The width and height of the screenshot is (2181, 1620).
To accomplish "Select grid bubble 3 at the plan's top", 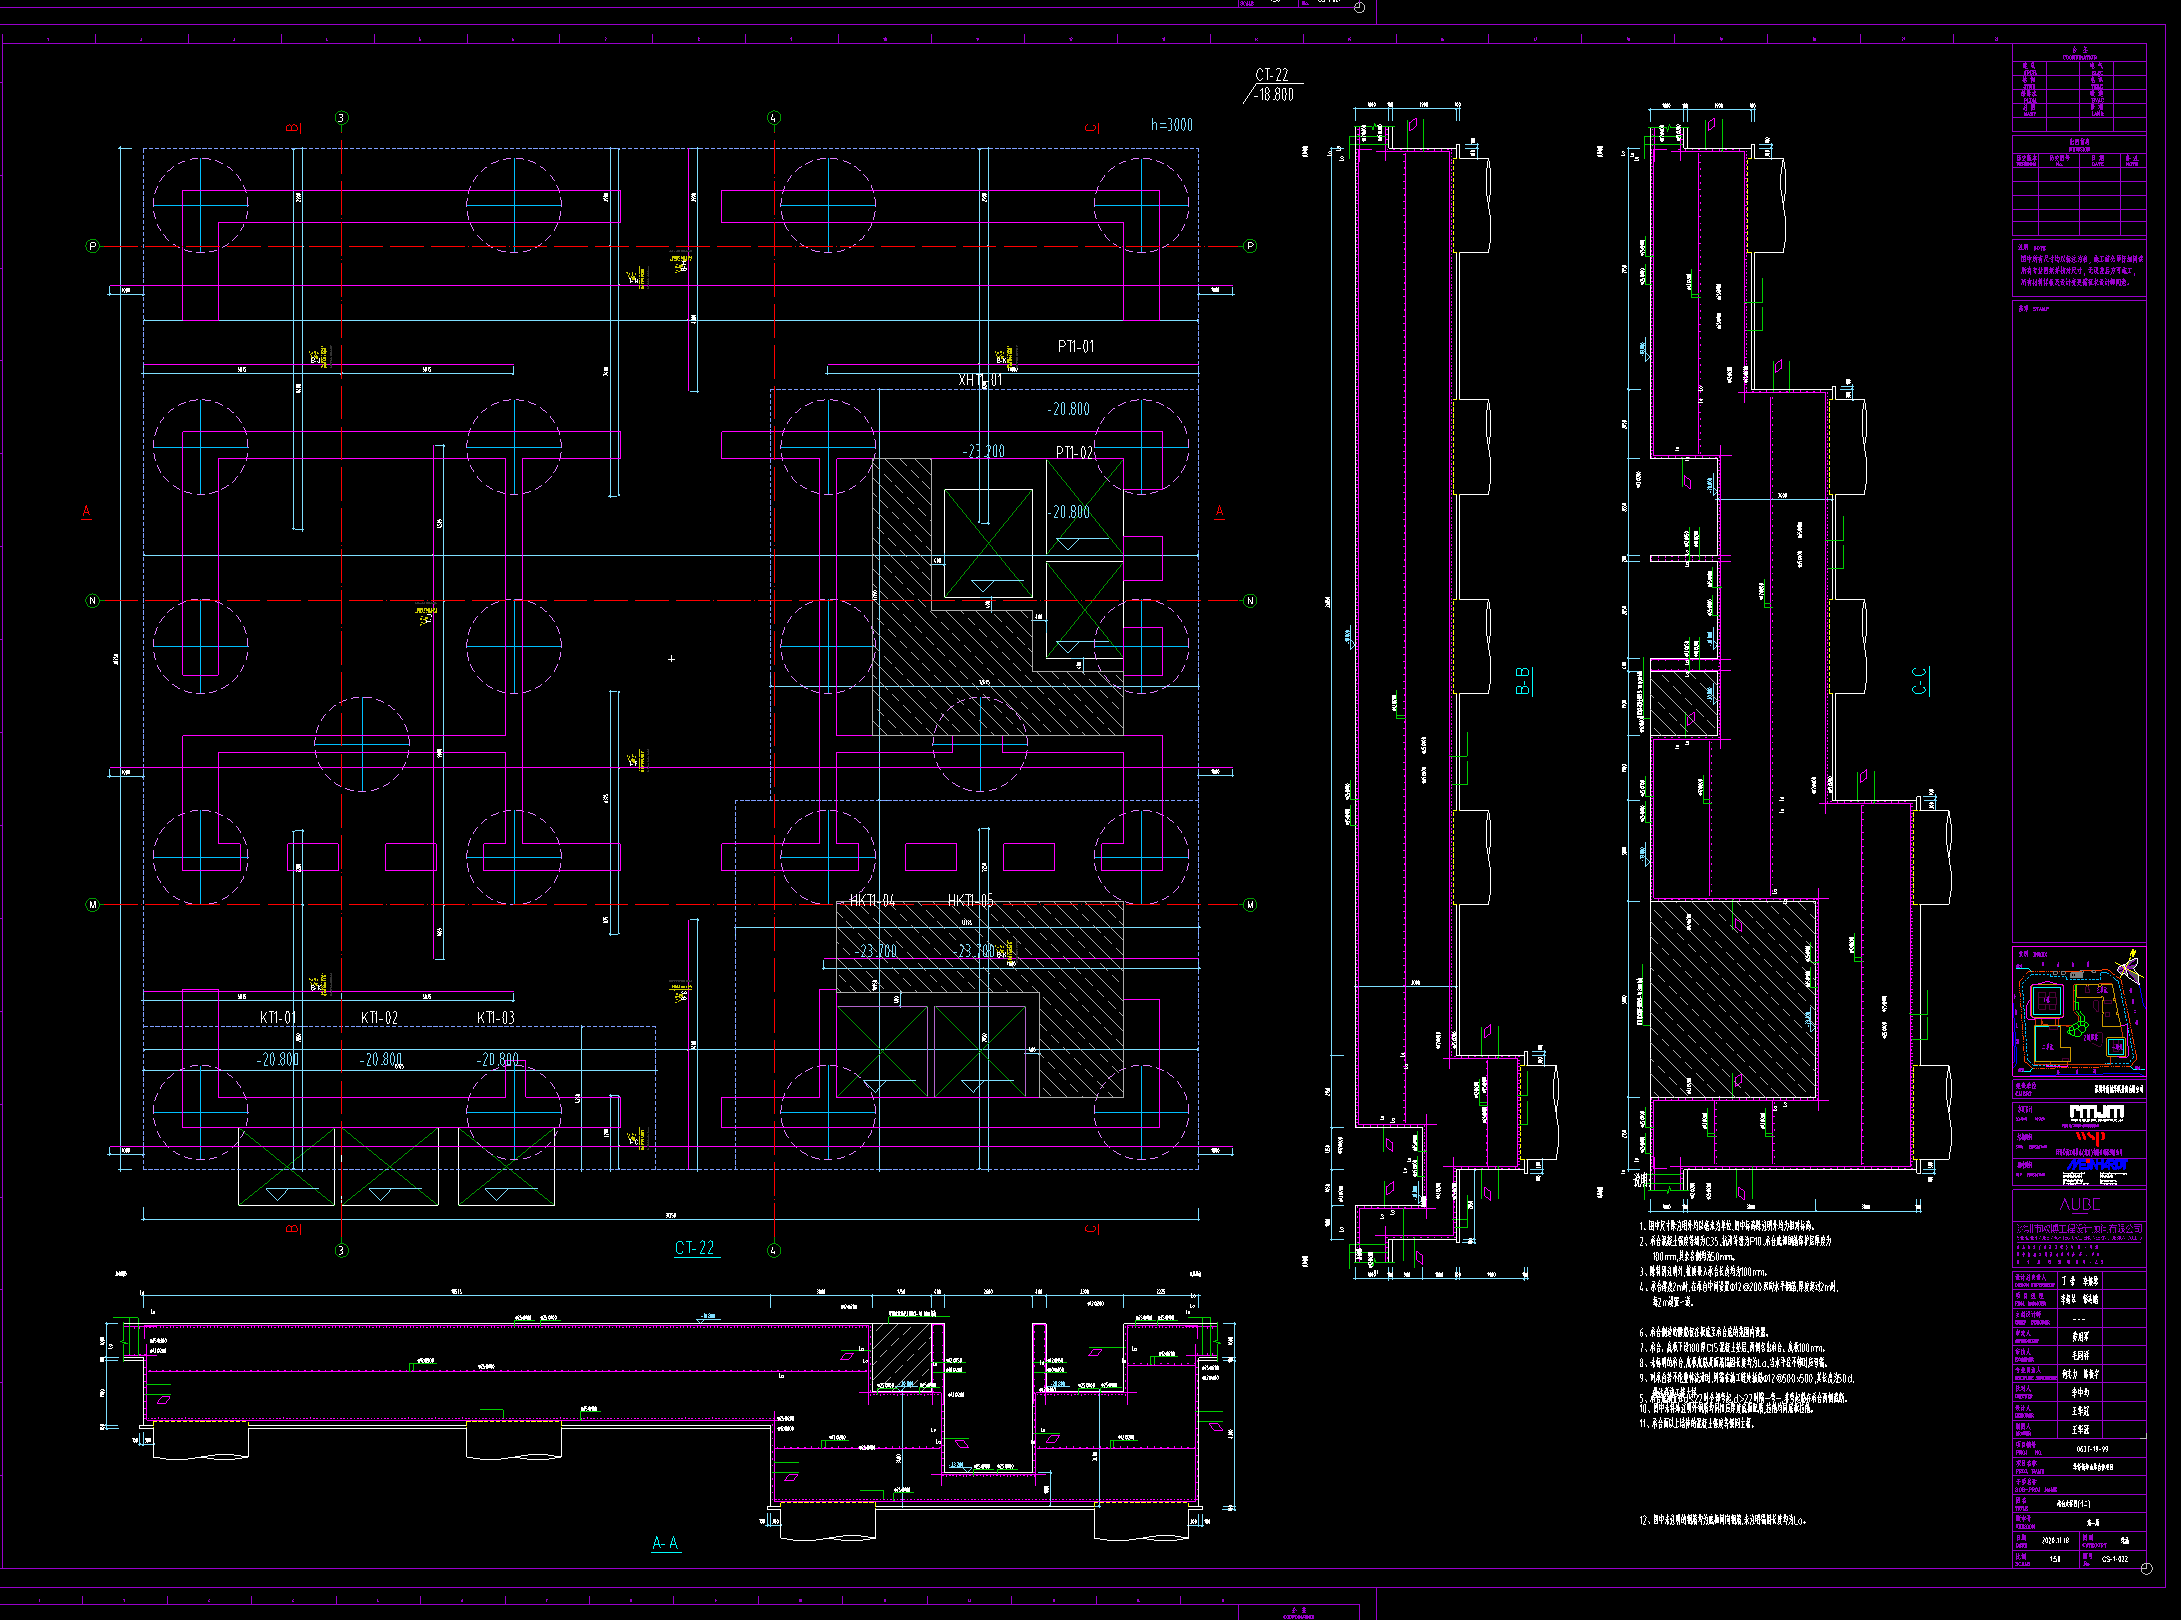I will click(341, 118).
